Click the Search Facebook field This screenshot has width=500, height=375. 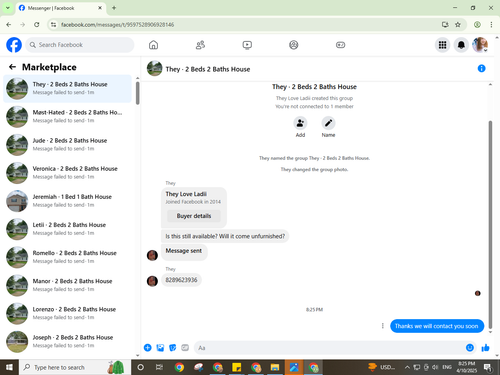80,45
